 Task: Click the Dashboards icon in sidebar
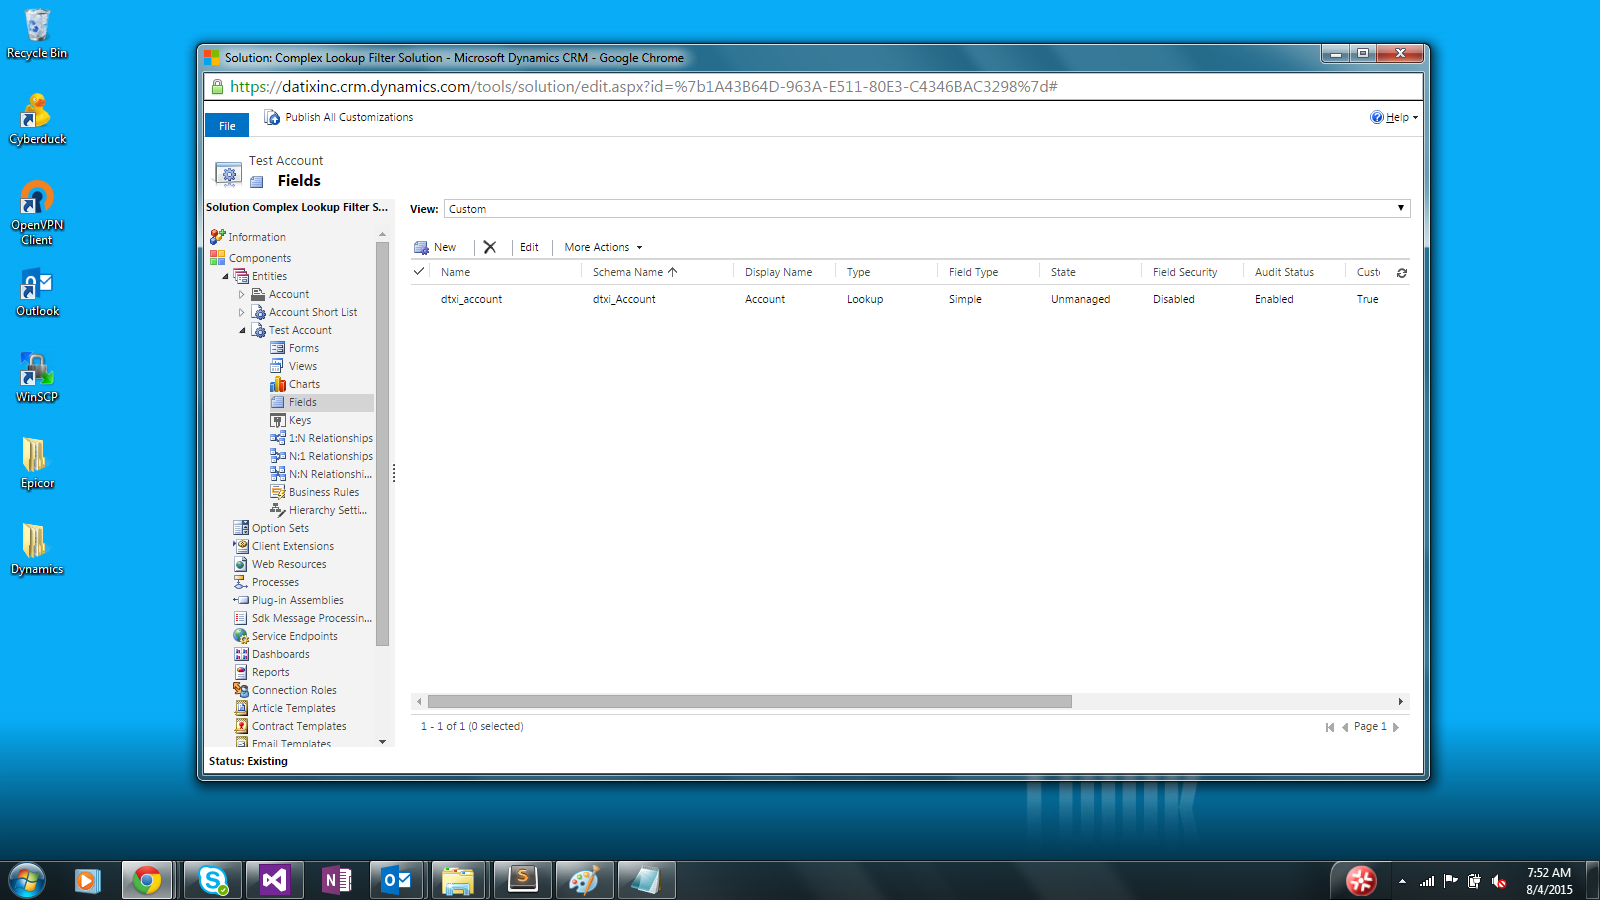coord(241,654)
